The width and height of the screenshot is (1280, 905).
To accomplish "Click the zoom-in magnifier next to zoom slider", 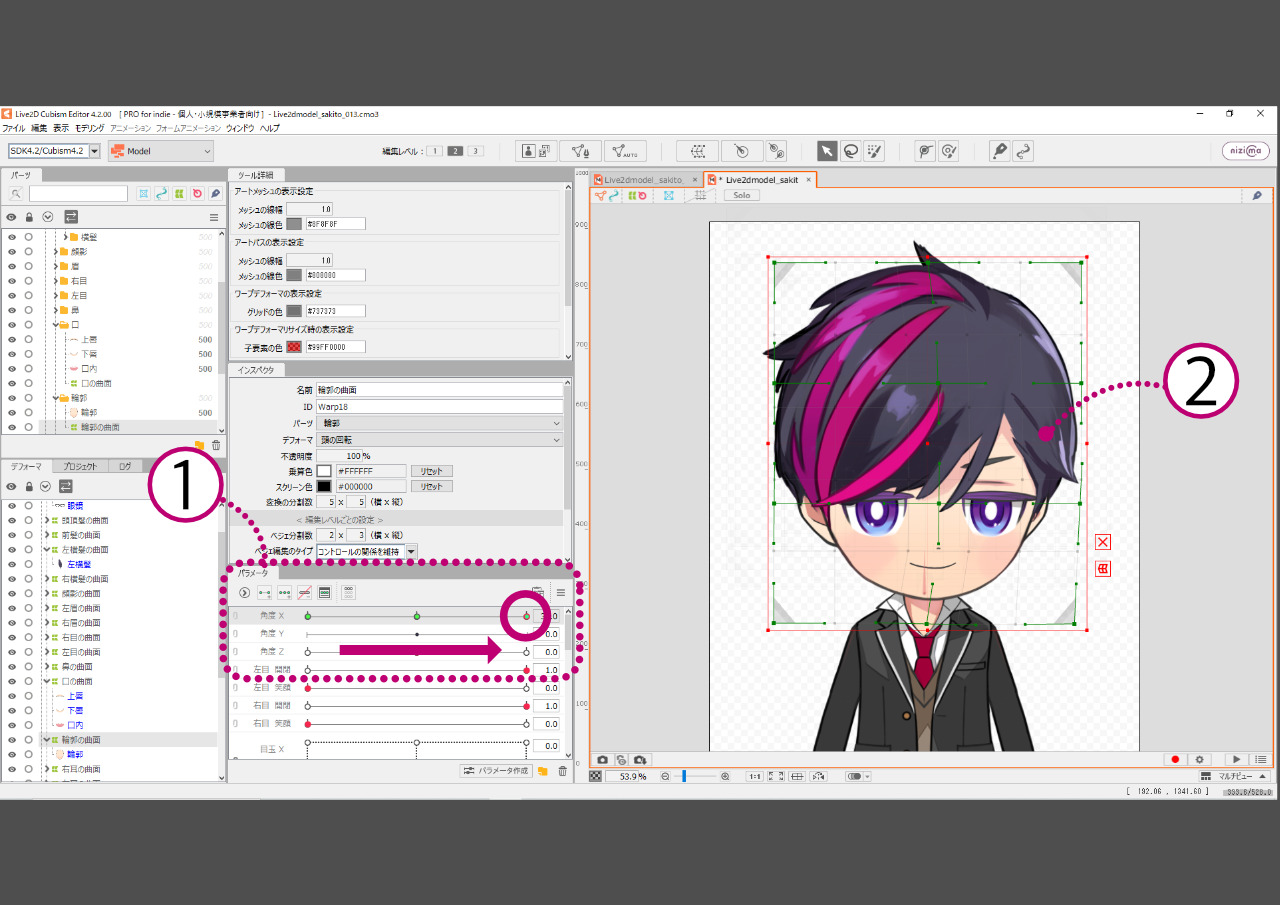I will tap(725, 776).
